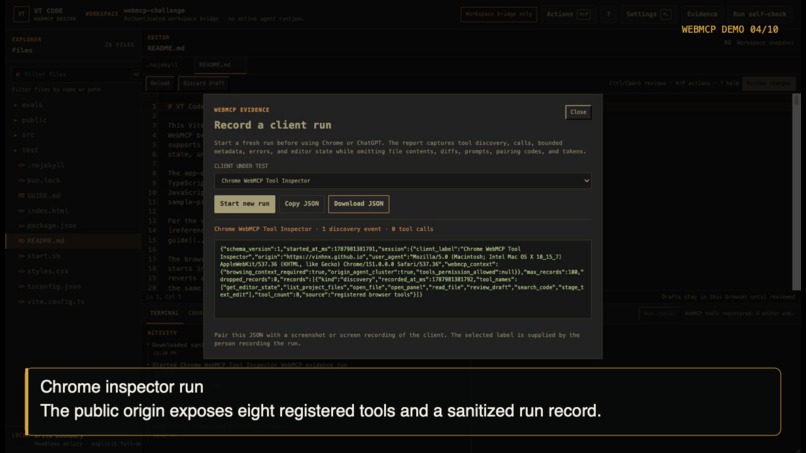The height and width of the screenshot is (453, 806).
Task: Click the VT logo icon
Action: [x=21, y=14]
